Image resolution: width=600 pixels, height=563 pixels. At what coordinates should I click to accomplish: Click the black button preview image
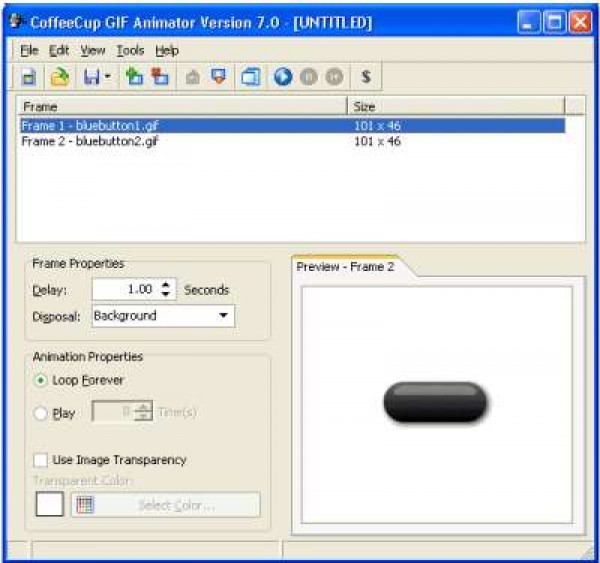(x=435, y=402)
